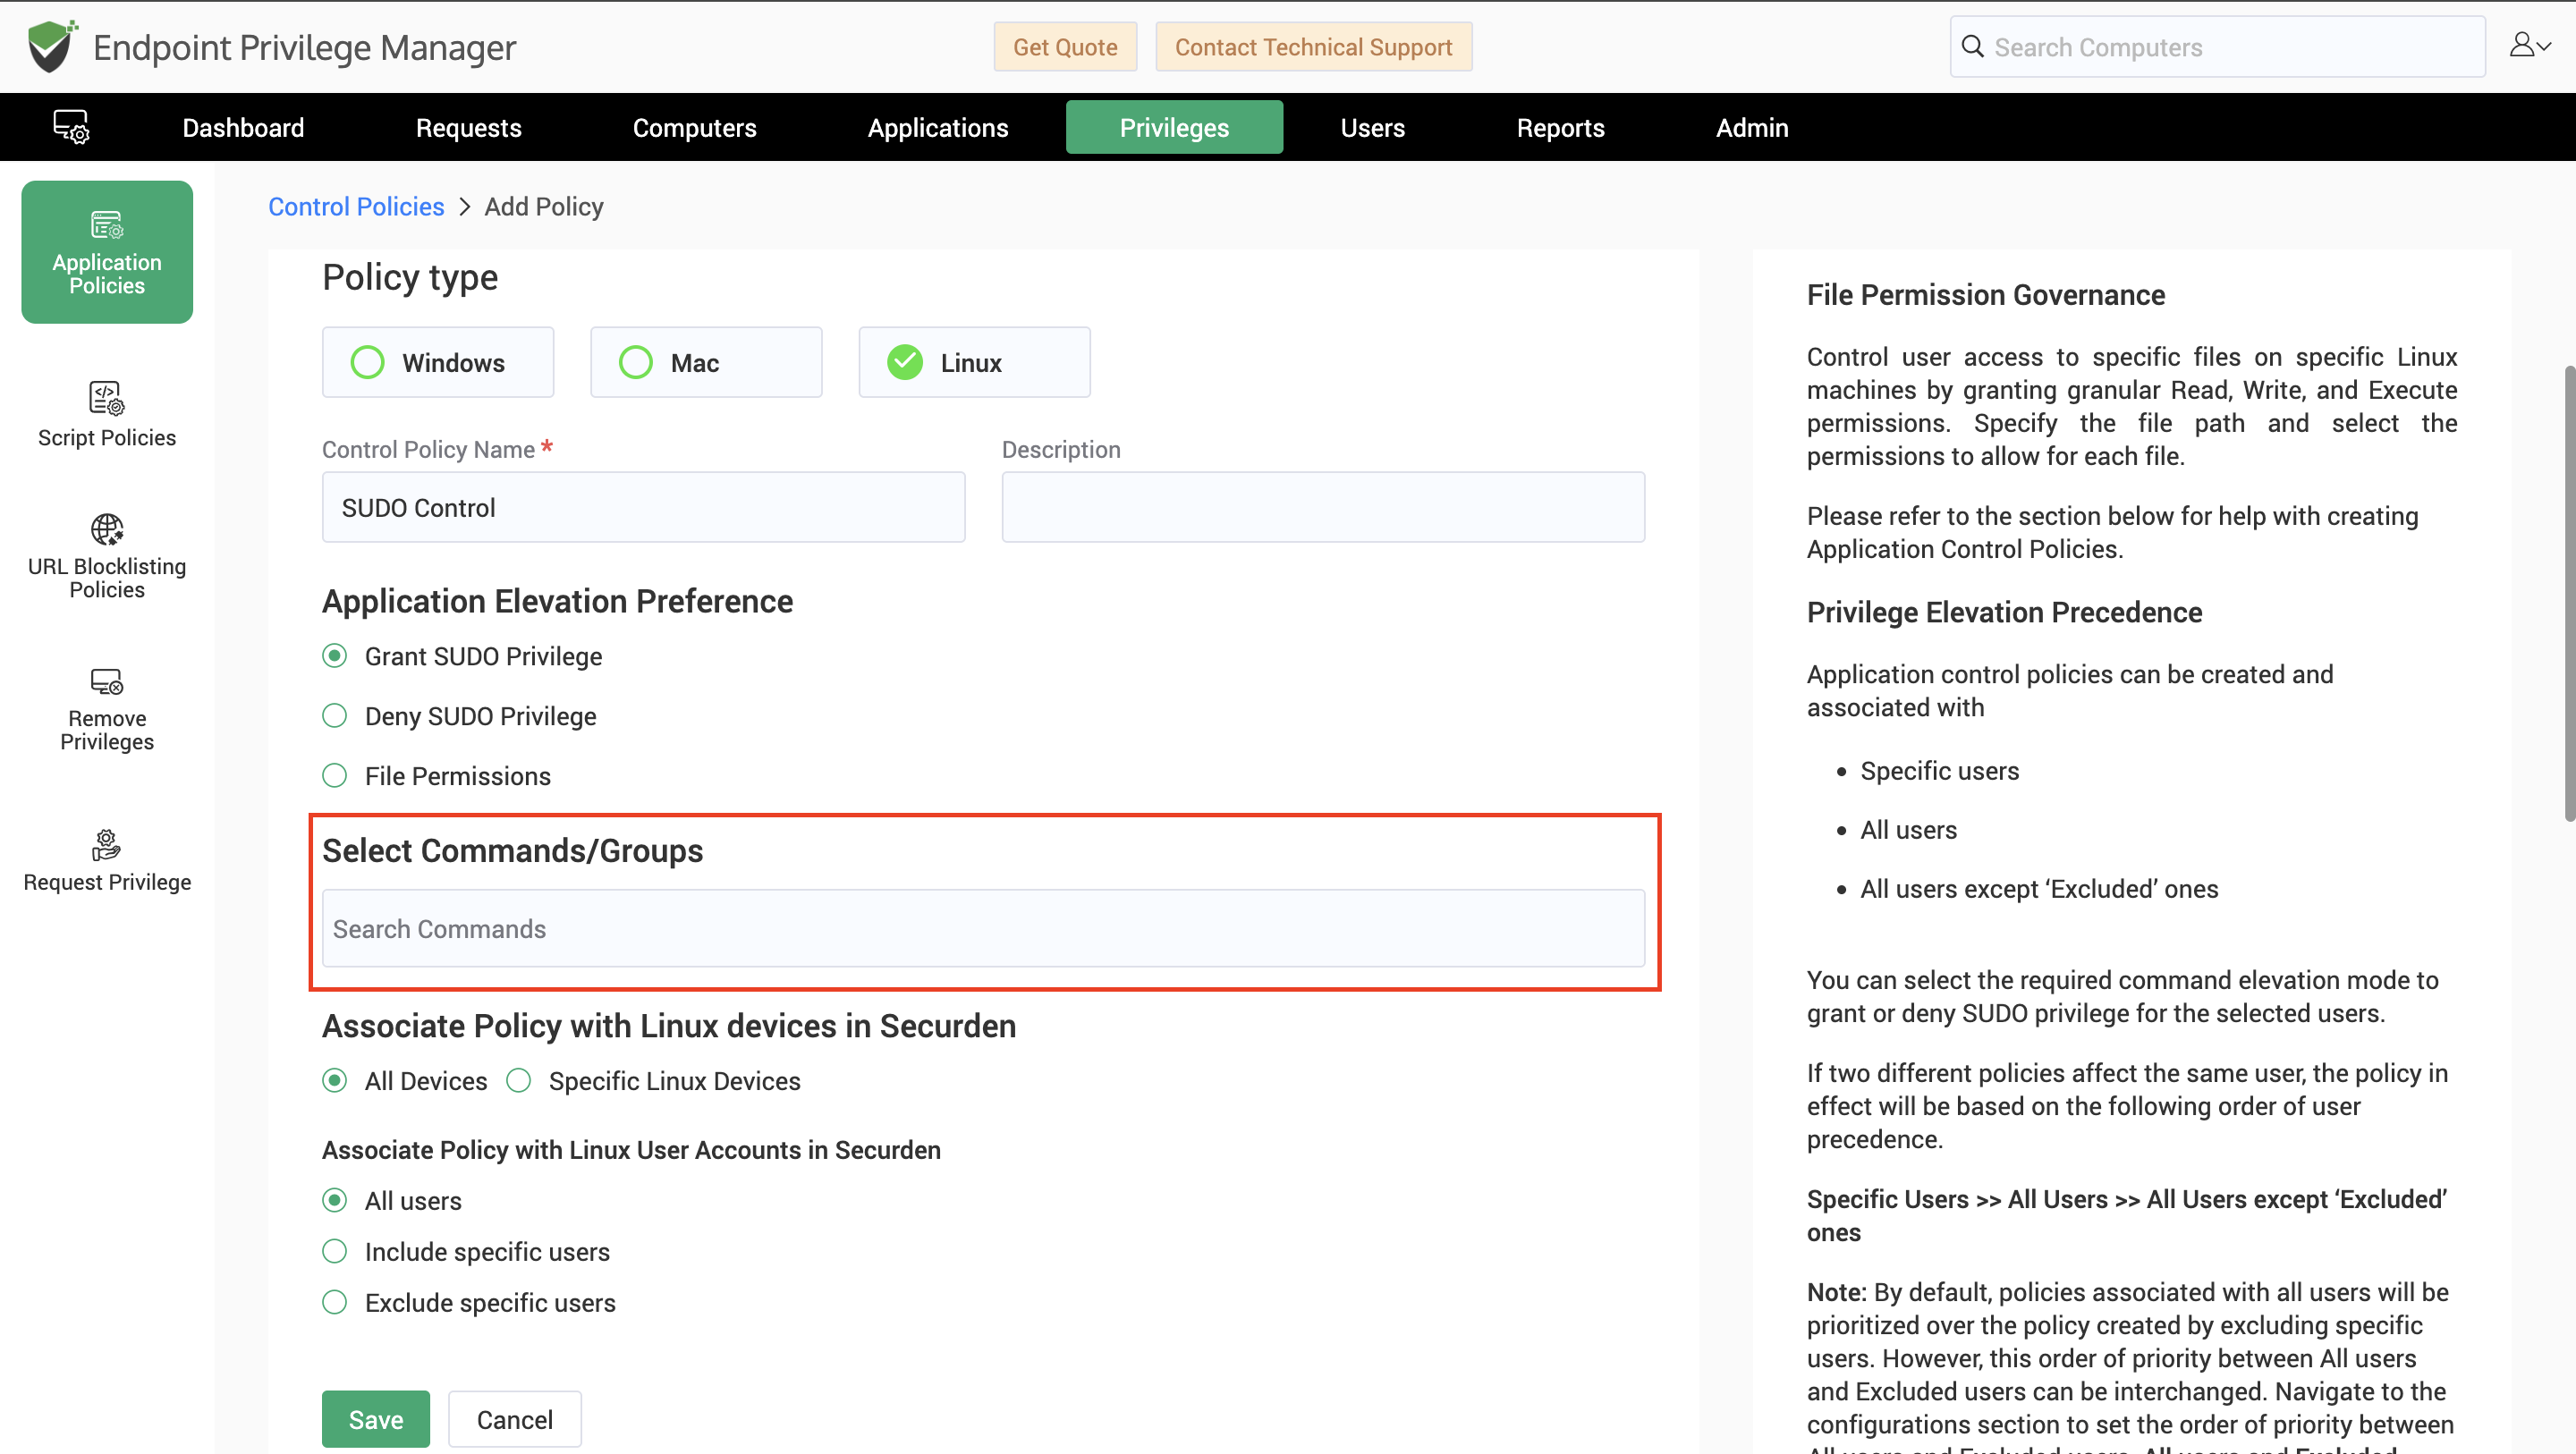
Task: Select Windows policy type
Action: point(438,362)
